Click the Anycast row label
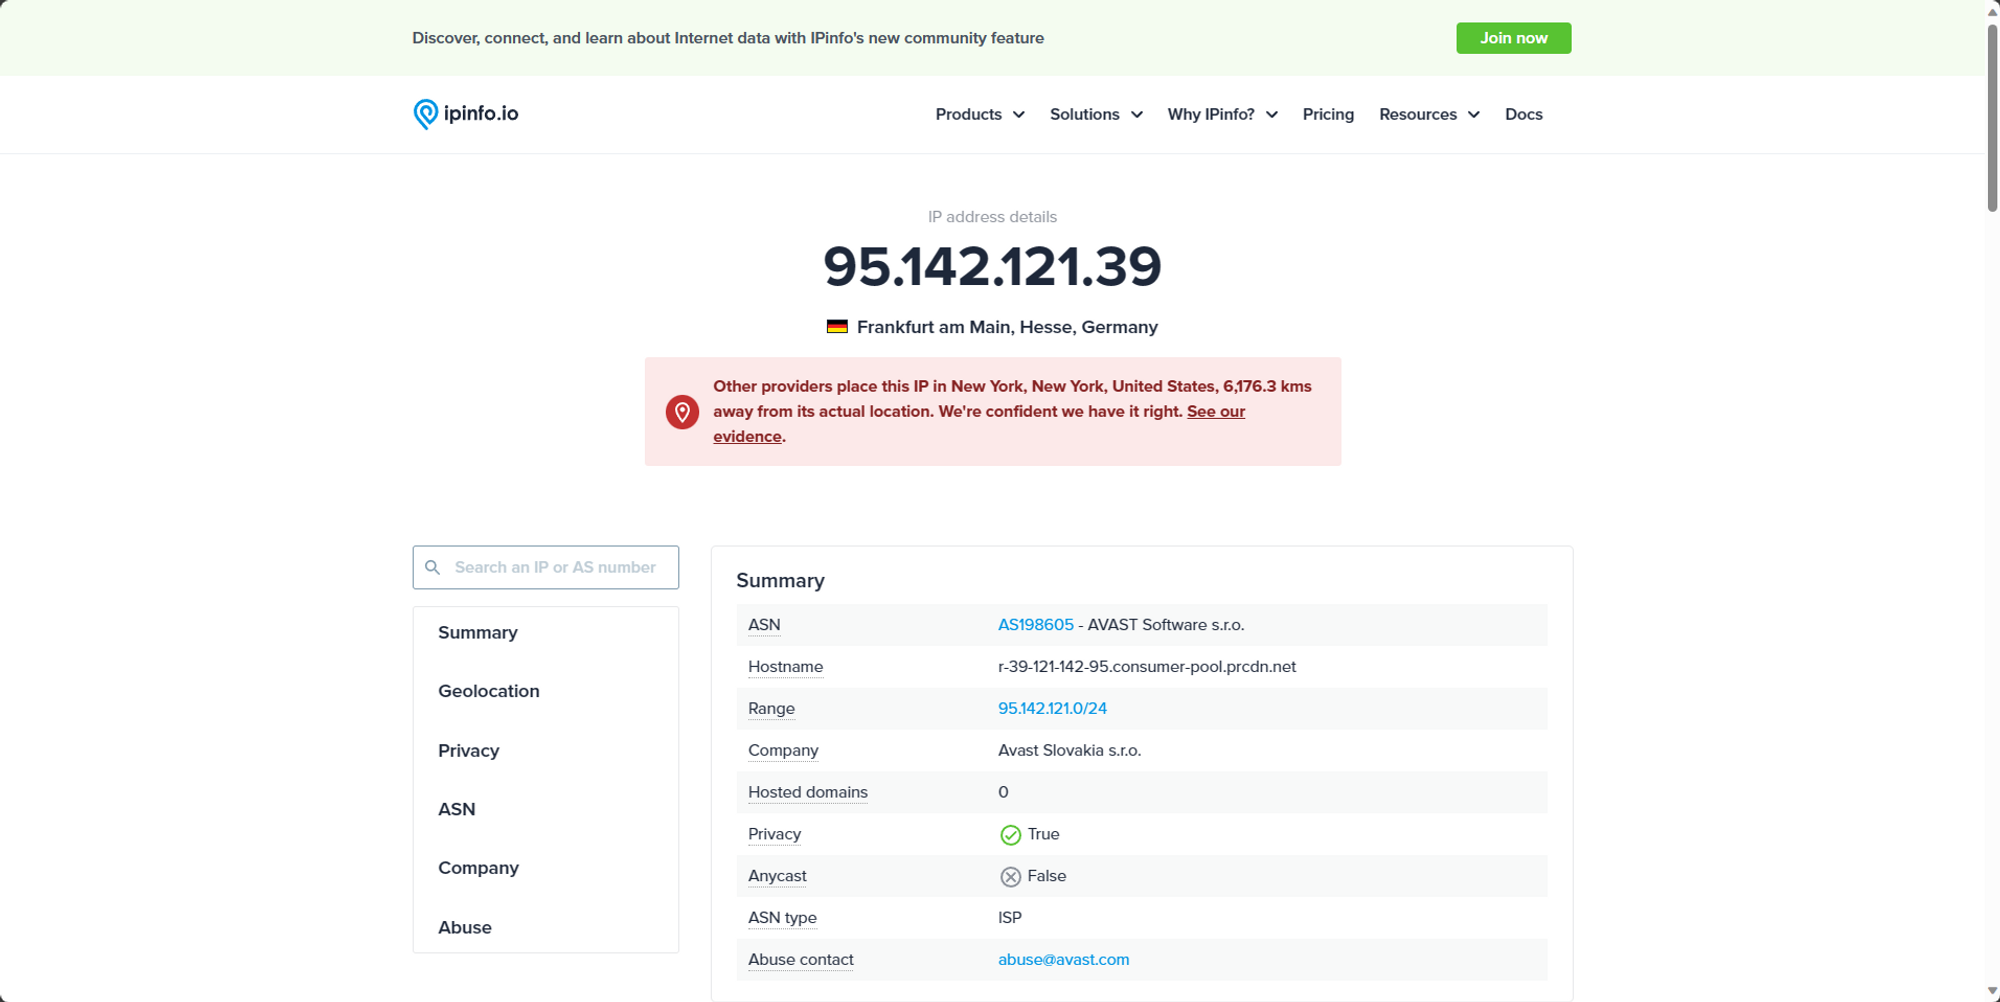This screenshot has height=1002, width=2000. pyautogui.click(x=777, y=876)
